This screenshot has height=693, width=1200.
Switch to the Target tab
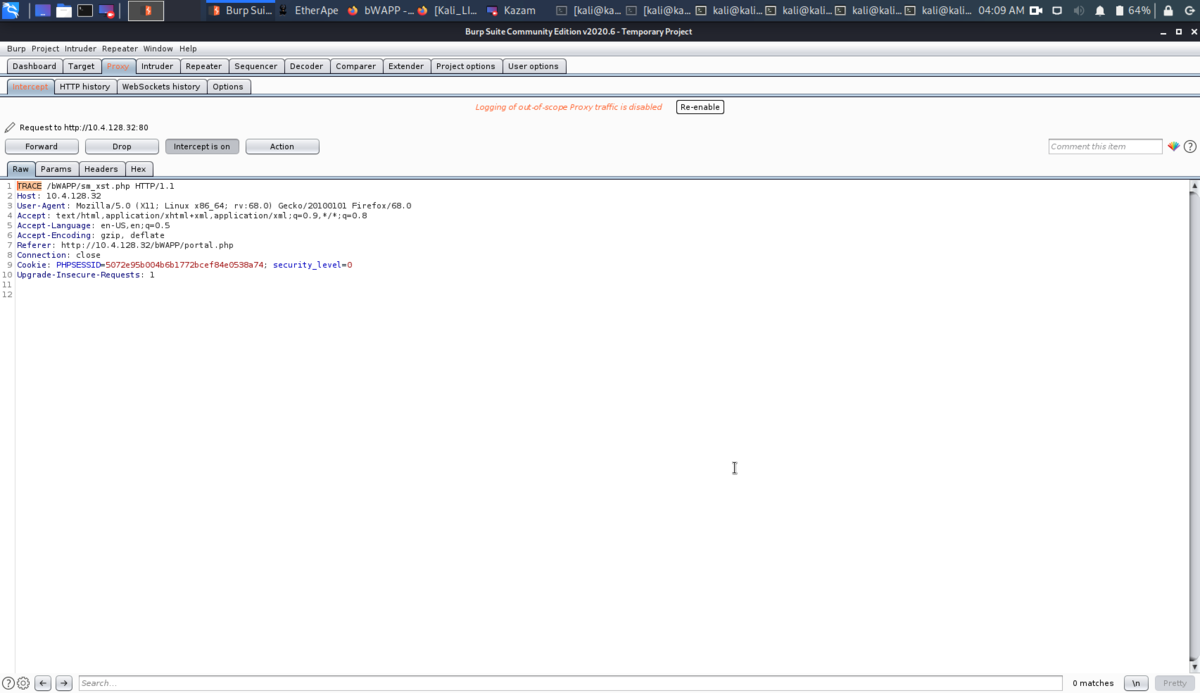point(81,66)
